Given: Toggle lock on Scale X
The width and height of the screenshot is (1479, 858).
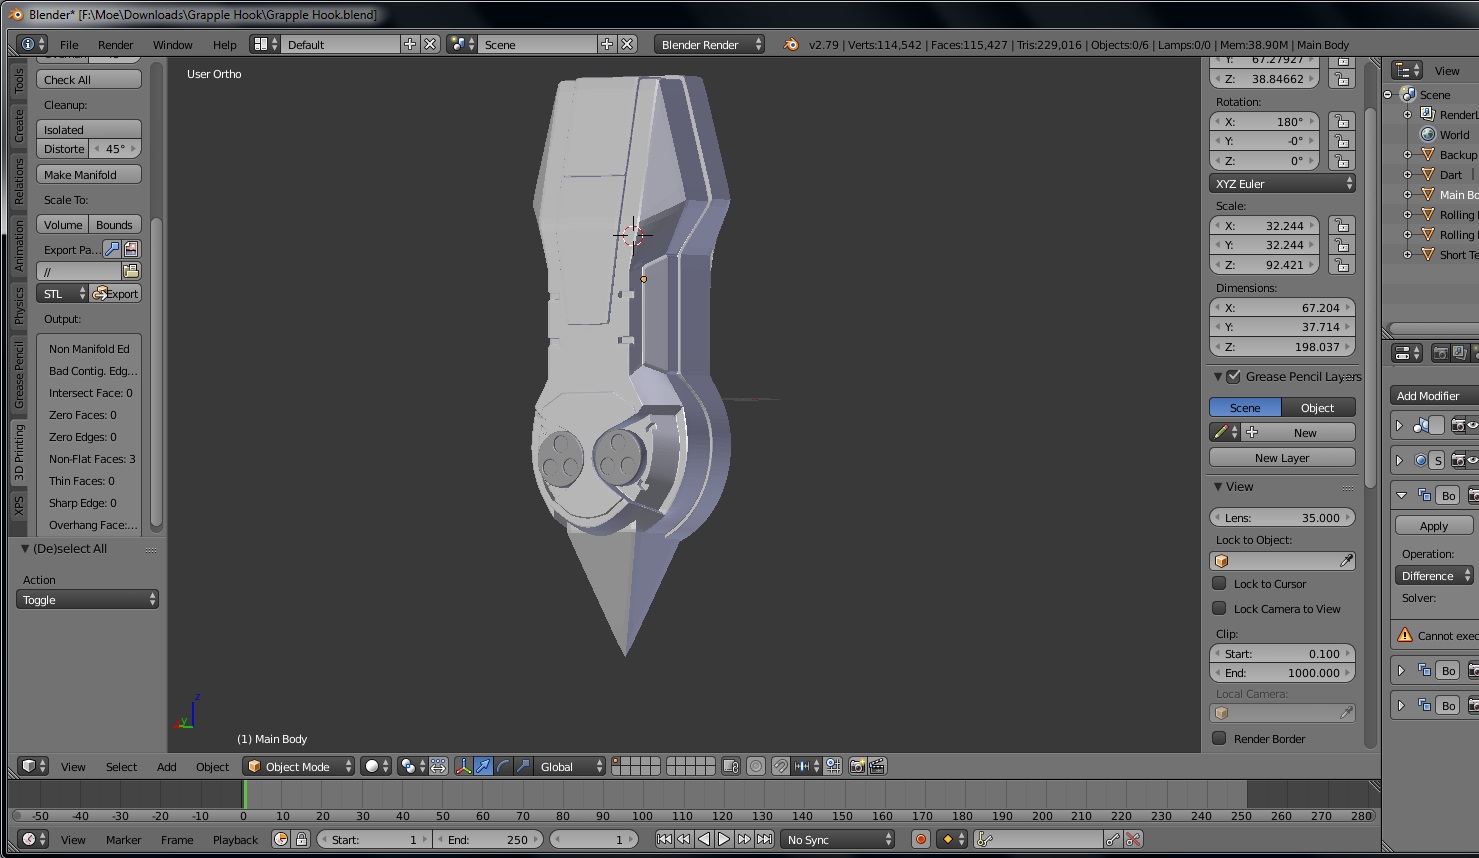Looking at the screenshot, I should (x=1342, y=225).
